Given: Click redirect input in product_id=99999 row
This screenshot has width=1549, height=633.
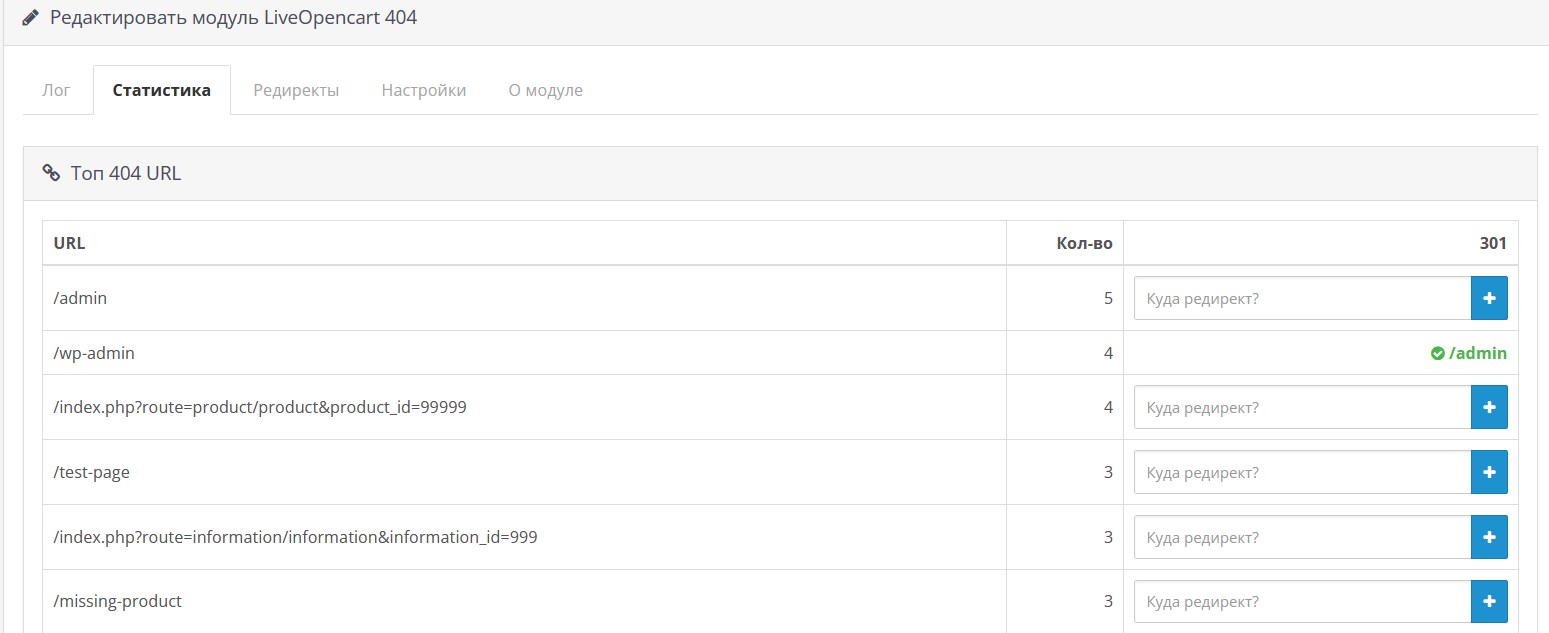Looking at the screenshot, I should [x=1302, y=407].
